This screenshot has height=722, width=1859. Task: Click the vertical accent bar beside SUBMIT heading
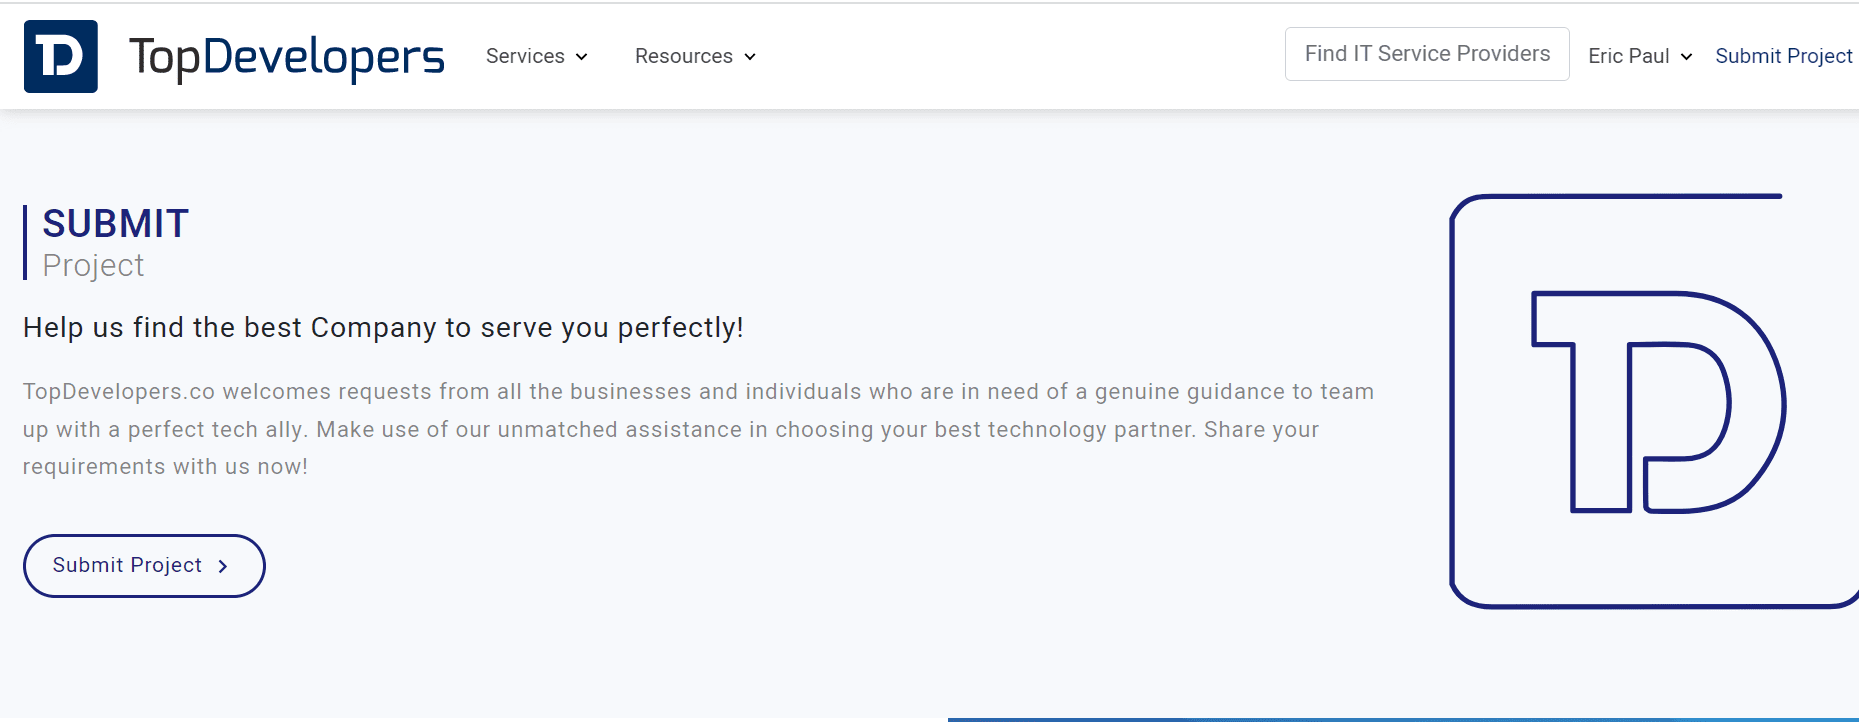[26, 242]
